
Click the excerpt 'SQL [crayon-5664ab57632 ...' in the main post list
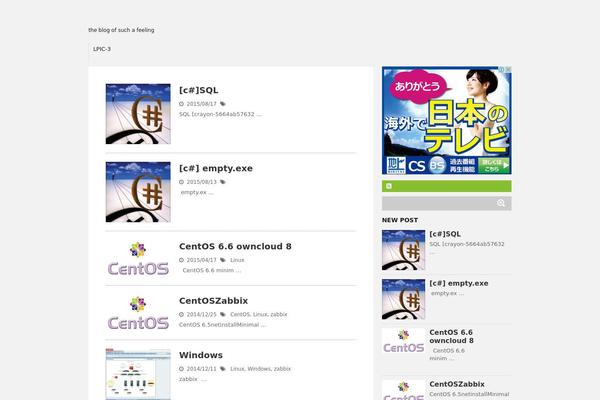click(220, 114)
